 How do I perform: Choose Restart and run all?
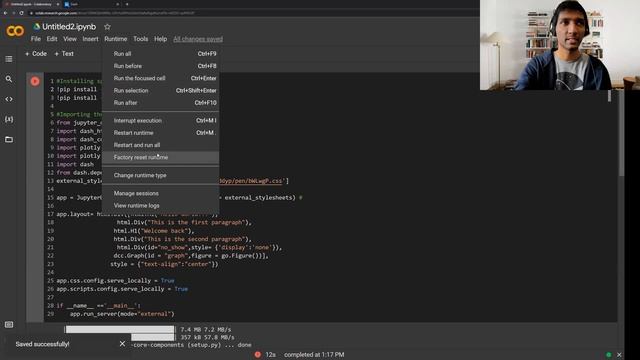(x=160, y=145)
